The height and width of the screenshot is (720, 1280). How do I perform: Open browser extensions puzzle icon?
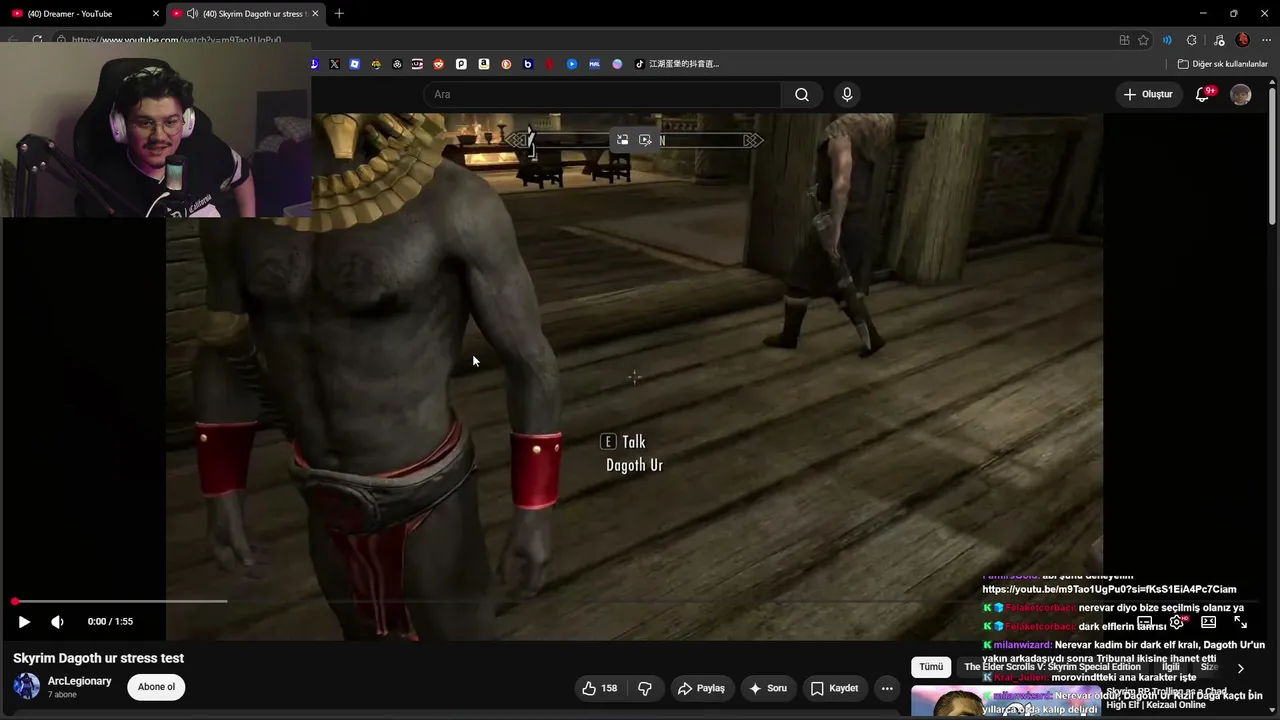(1191, 40)
